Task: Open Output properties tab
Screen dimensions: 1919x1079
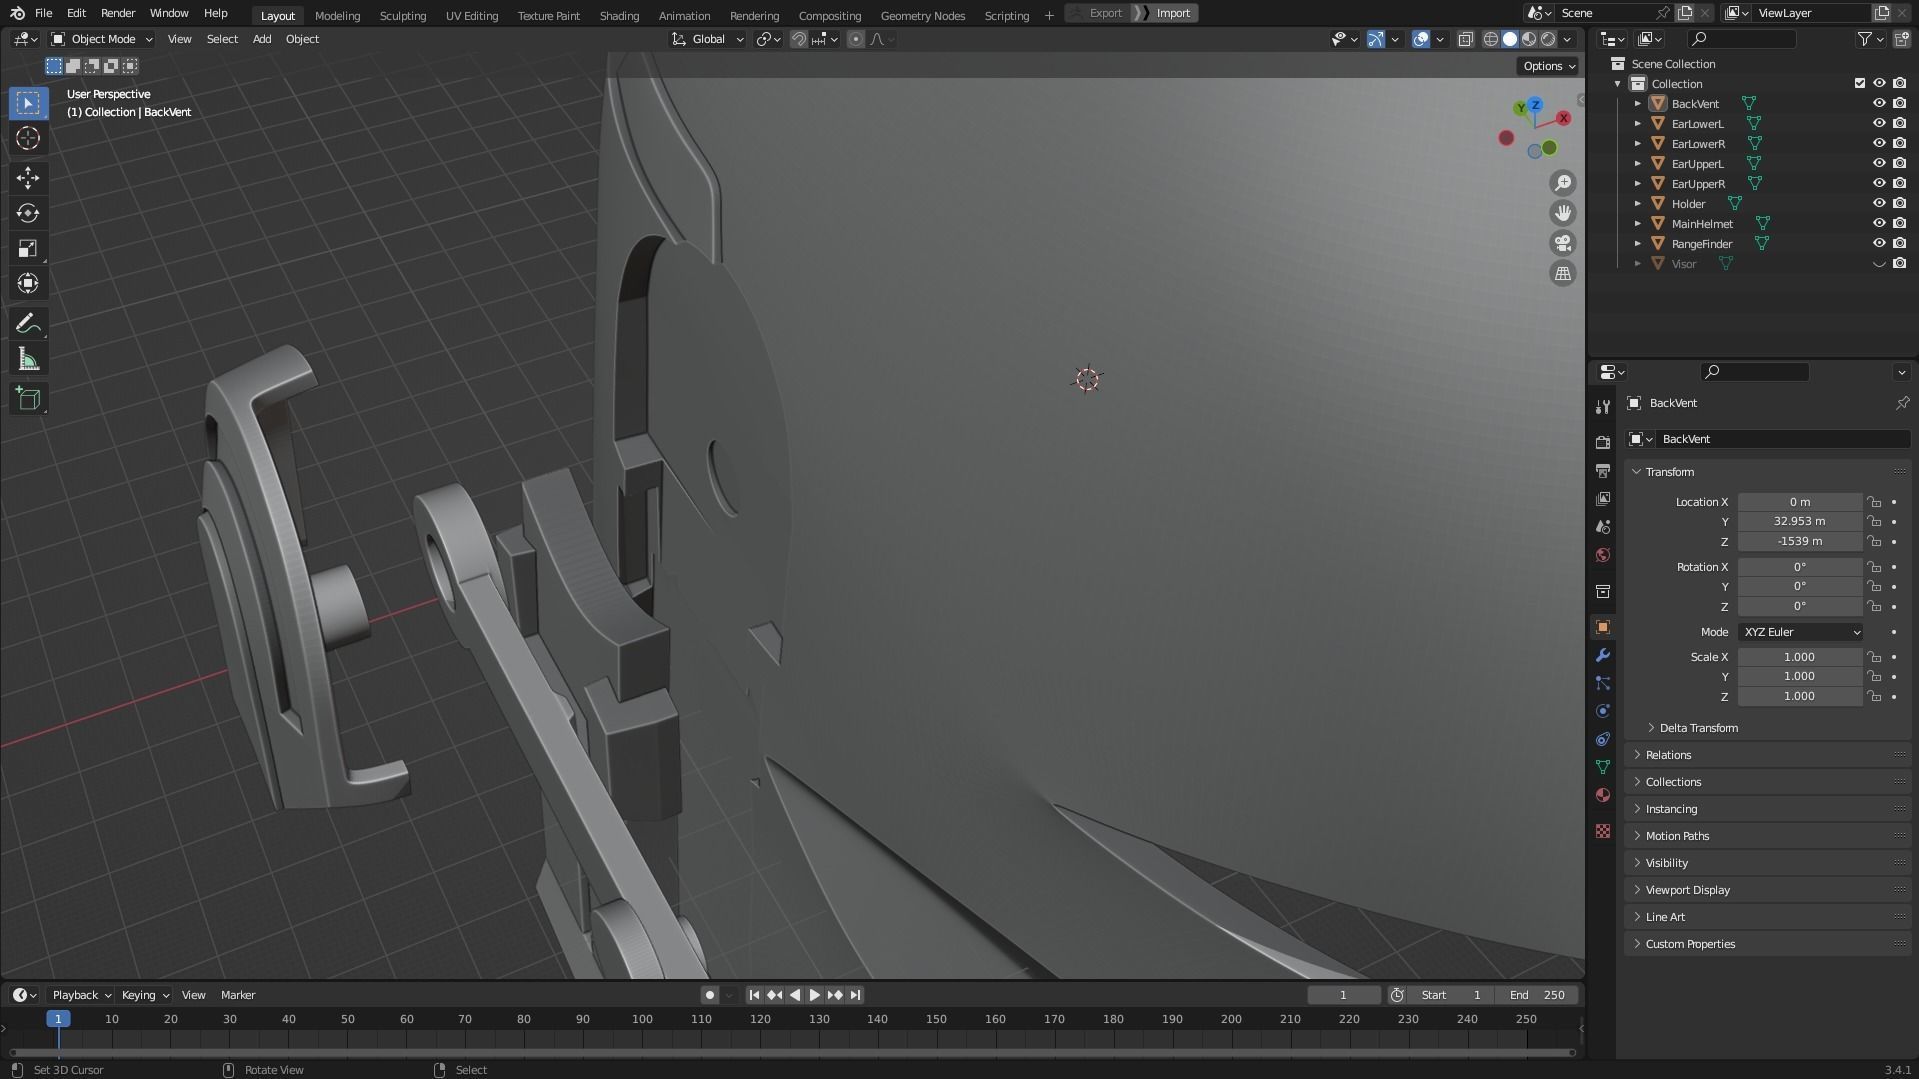Action: pyautogui.click(x=1603, y=470)
